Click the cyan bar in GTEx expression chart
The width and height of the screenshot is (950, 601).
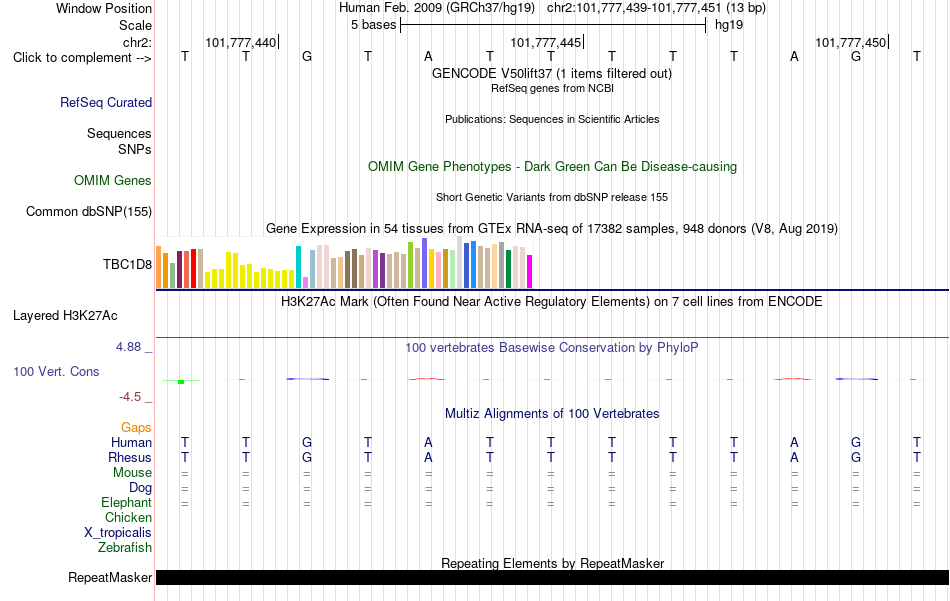[x=298, y=267]
